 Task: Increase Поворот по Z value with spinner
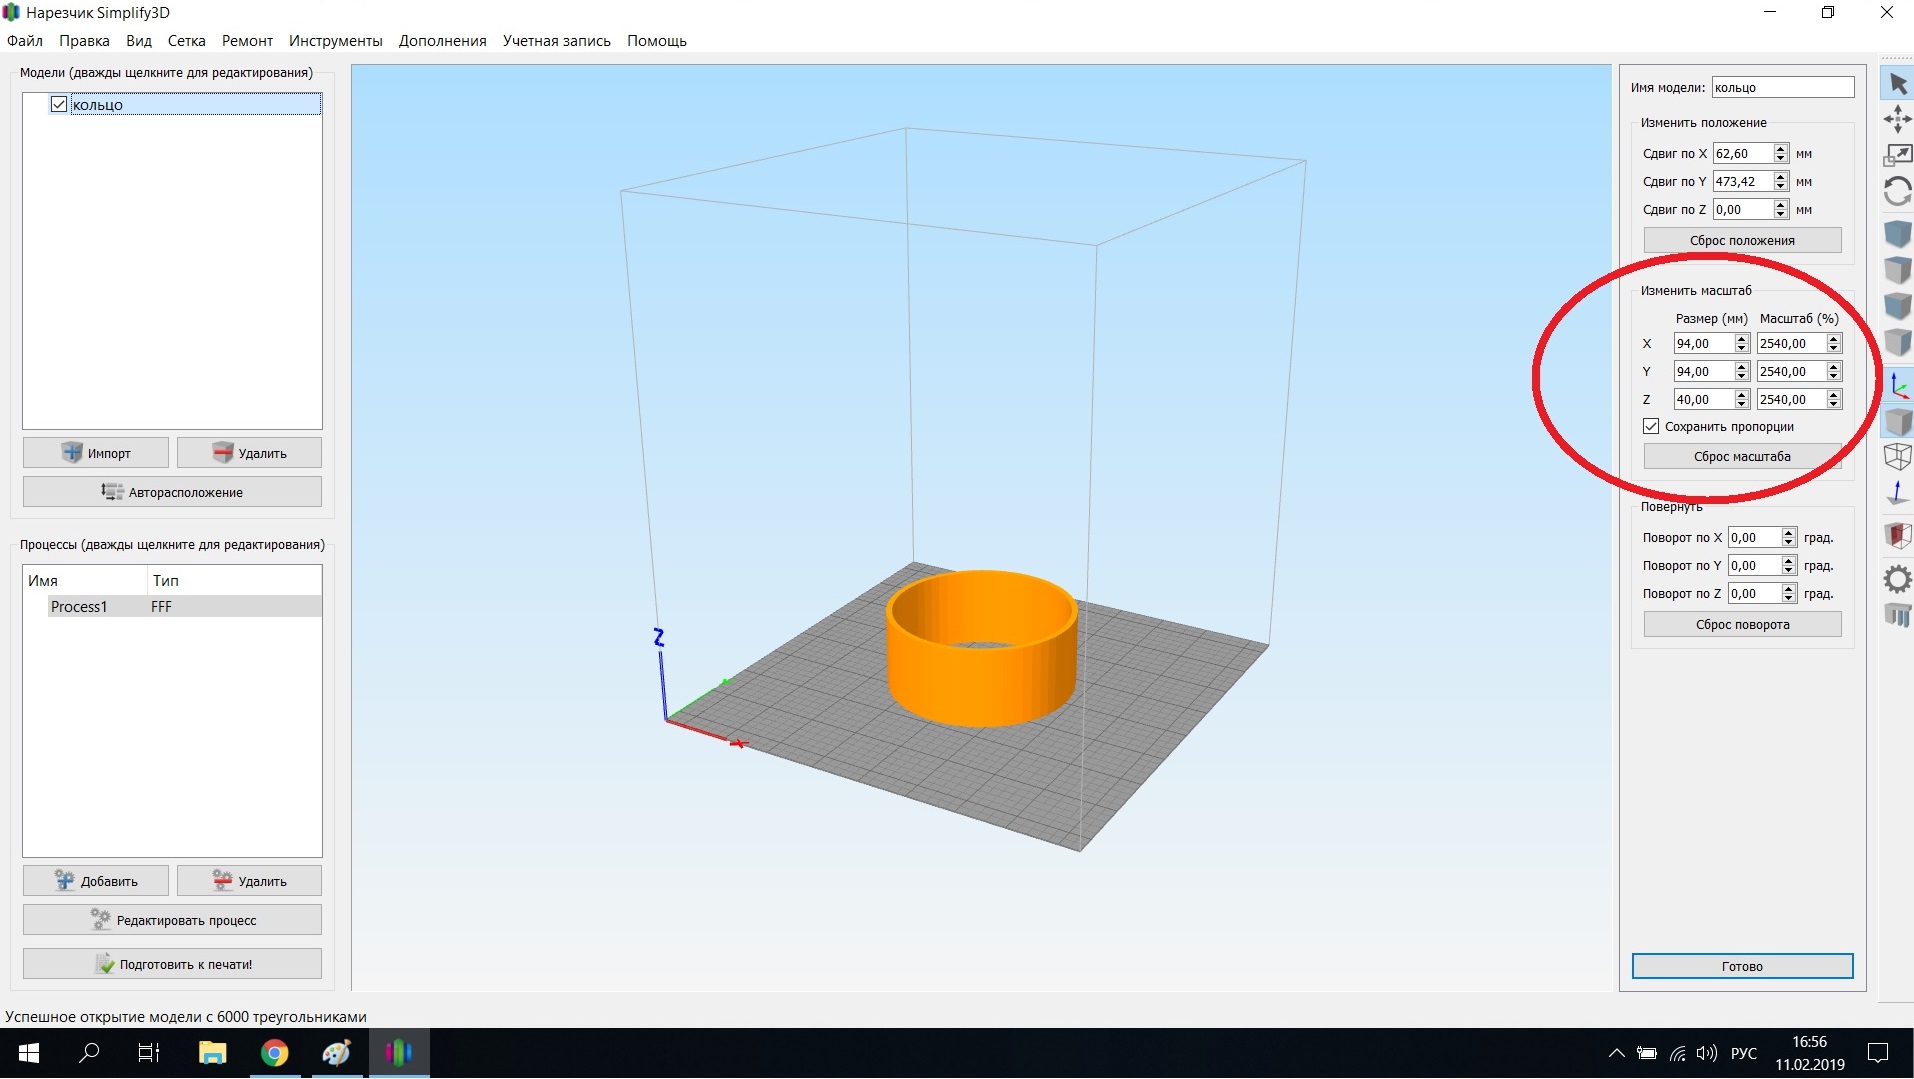[1789, 589]
